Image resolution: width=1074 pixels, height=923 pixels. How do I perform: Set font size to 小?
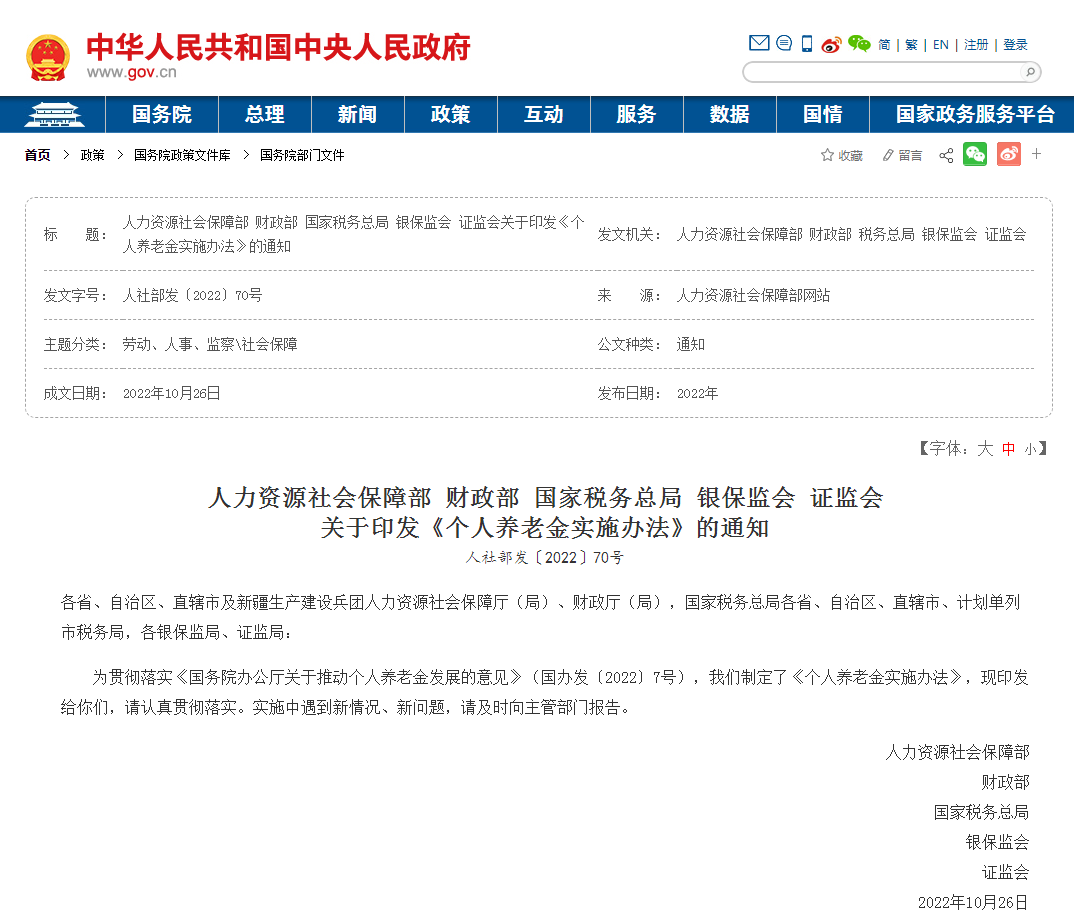(1030, 449)
